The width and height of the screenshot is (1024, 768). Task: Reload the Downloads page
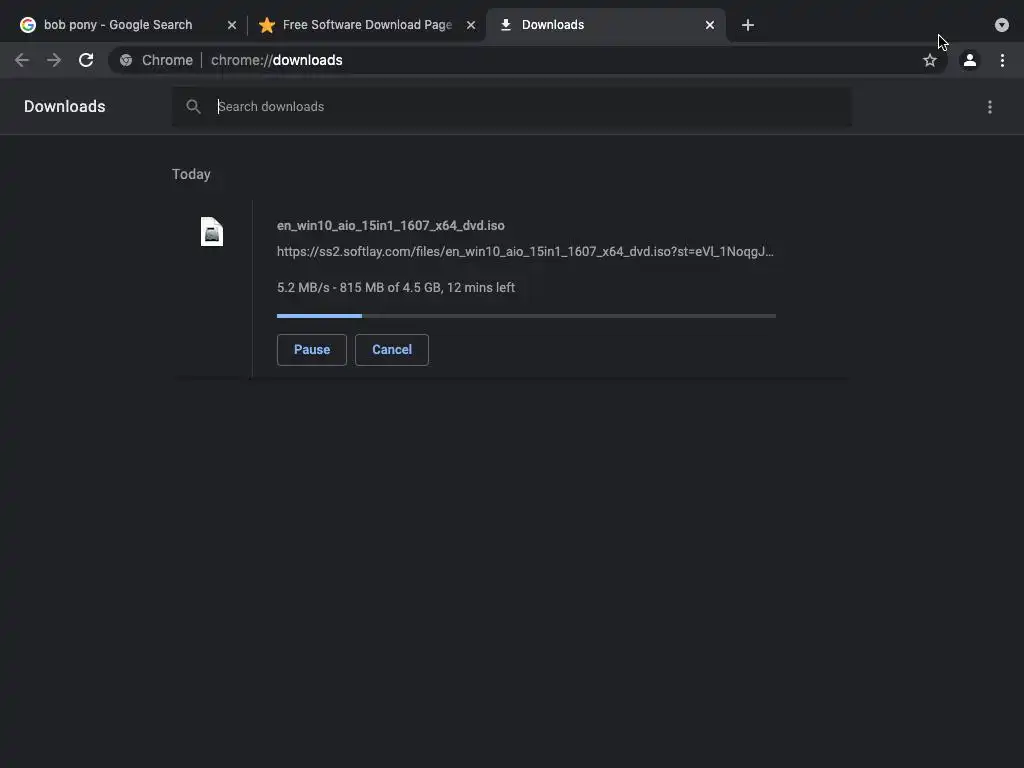pos(86,60)
